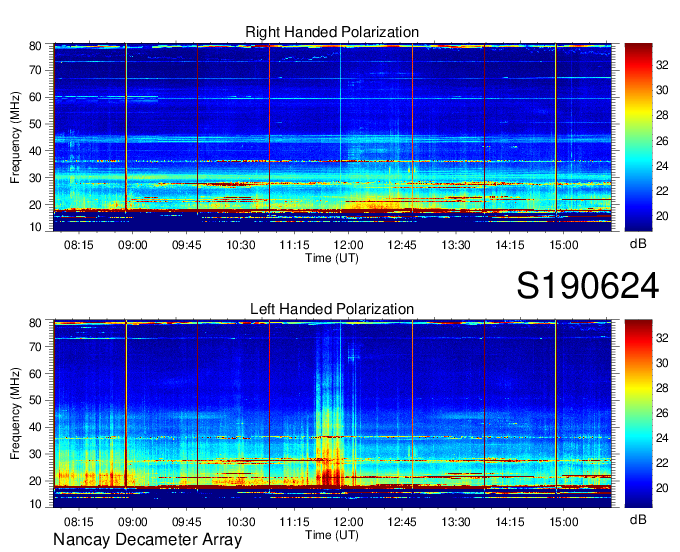The image size is (680, 552).
Task: Click 20 tick on right-handed frequency axis
Action: coord(35,205)
